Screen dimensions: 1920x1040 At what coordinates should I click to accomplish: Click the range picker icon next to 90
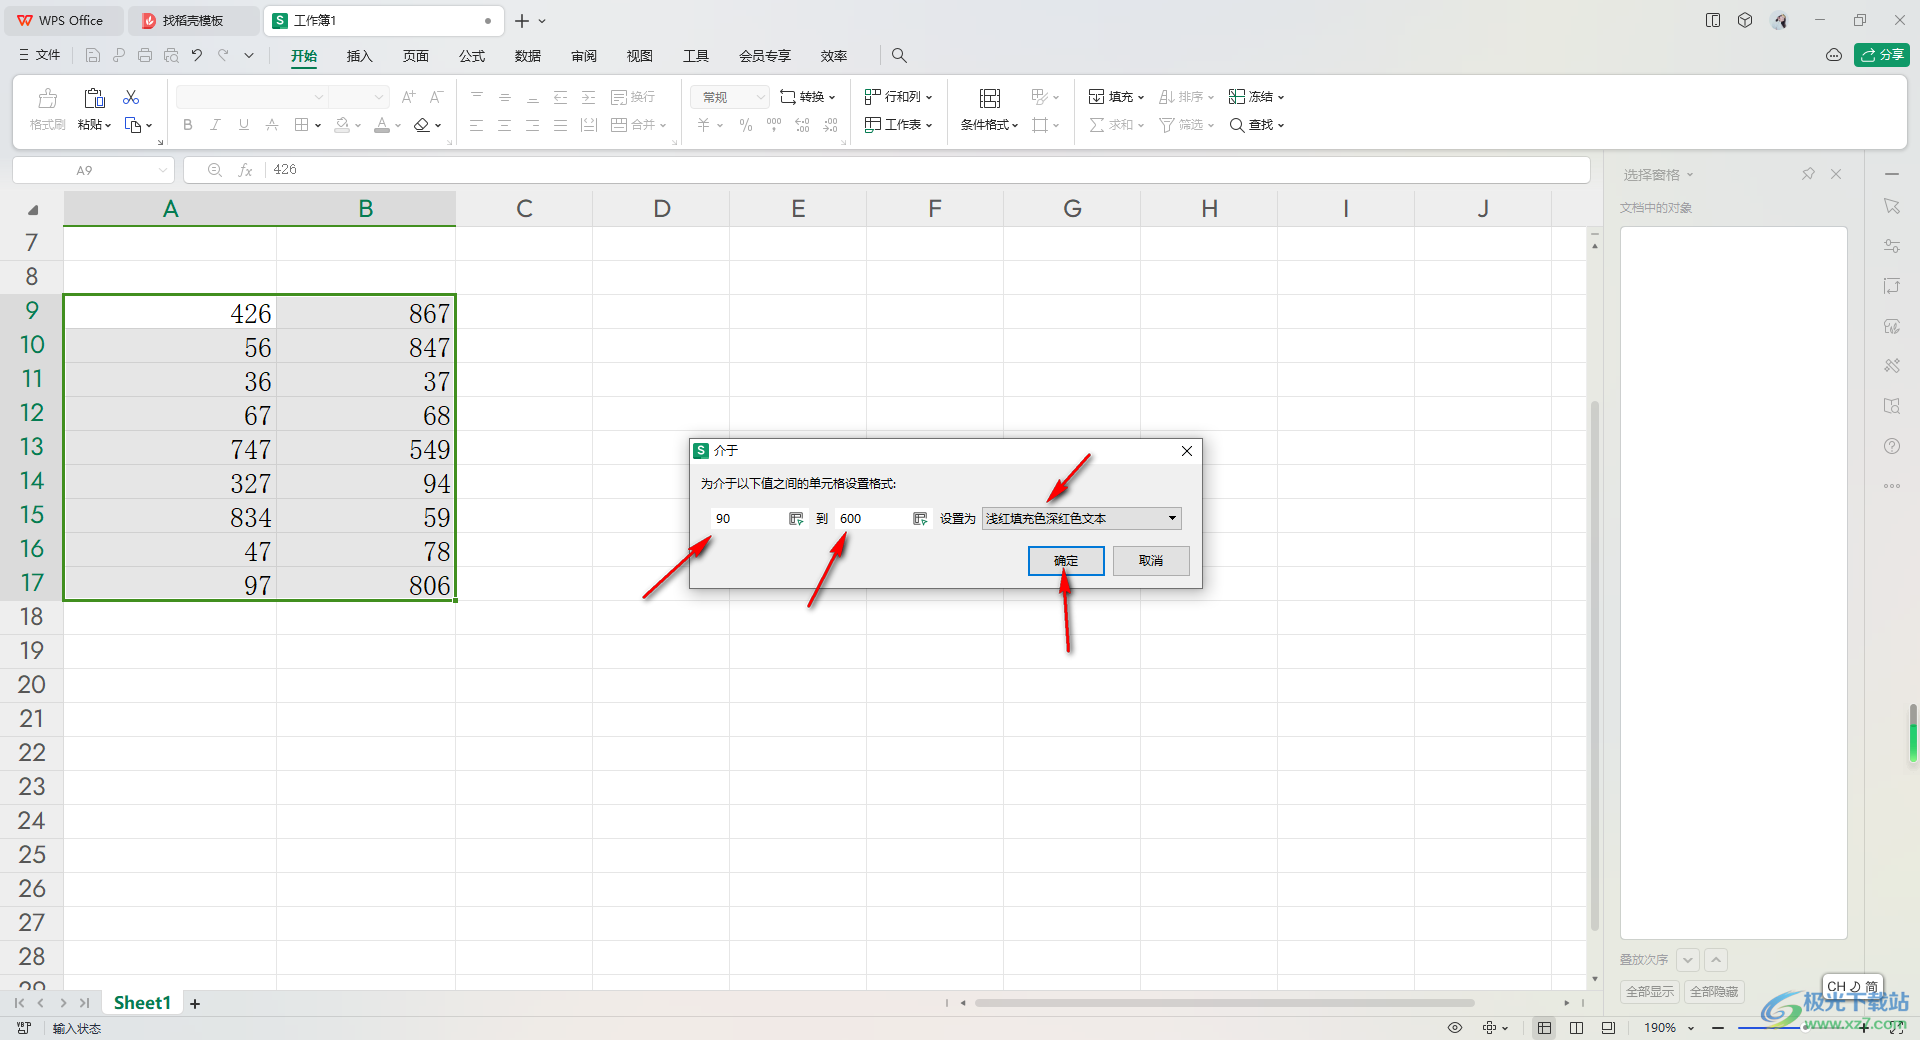796,518
